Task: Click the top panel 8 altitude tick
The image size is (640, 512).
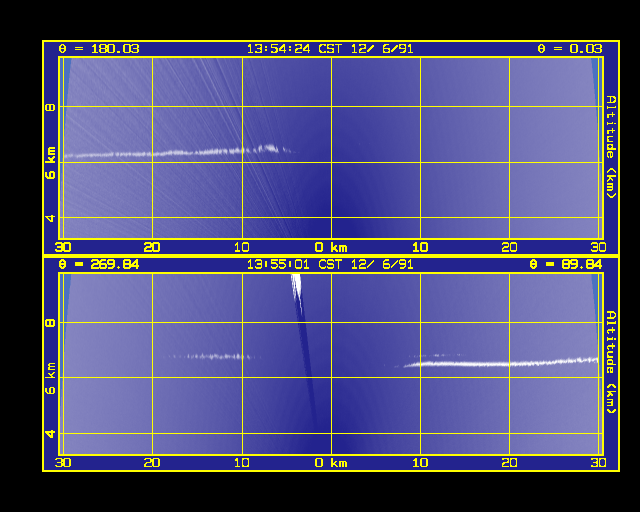Action: tap(50, 107)
